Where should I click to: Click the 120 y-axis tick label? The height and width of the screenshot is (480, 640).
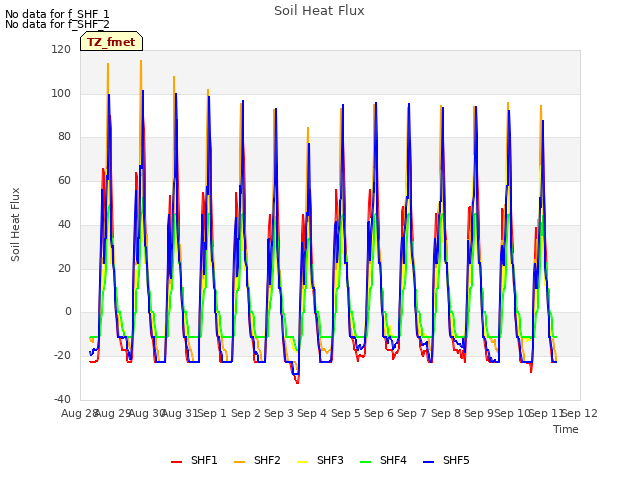[x=61, y=49]
